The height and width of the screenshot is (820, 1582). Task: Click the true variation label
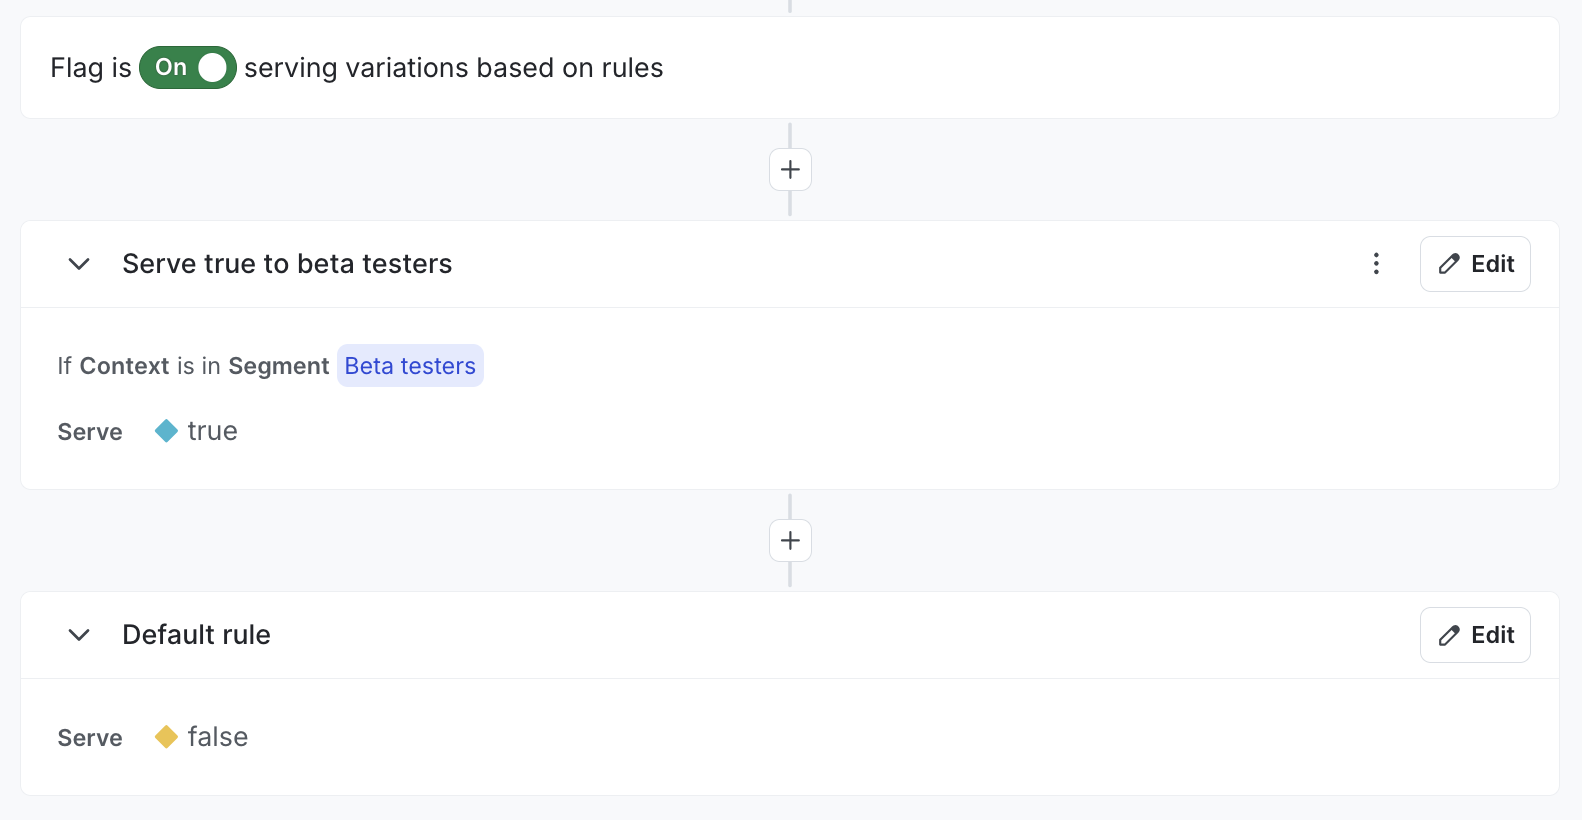(x=212, y=430)
